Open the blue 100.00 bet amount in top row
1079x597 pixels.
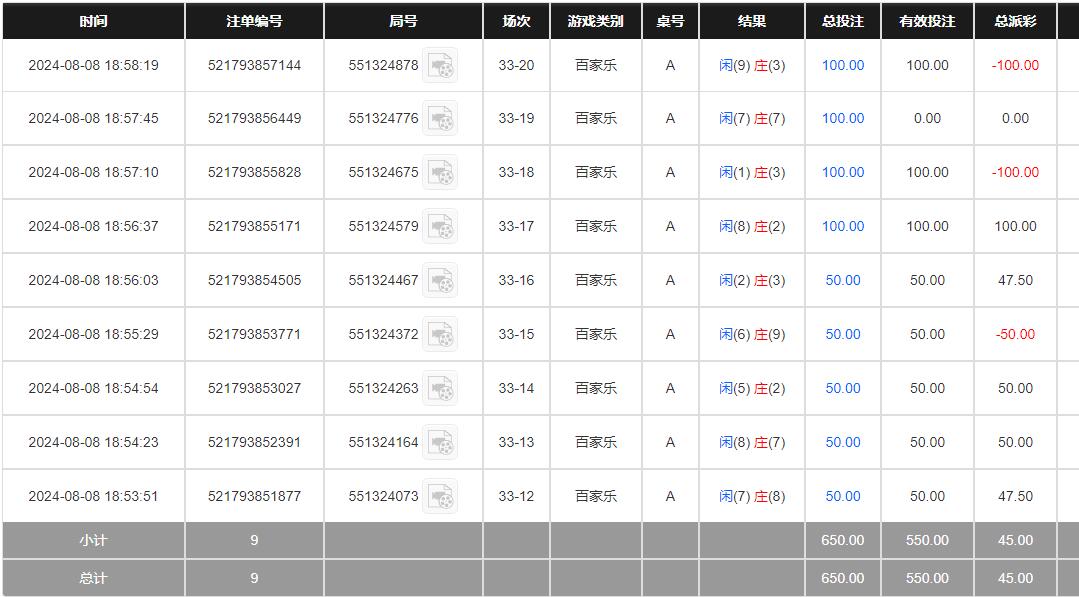pyautogui.click(x=842, y=65)
